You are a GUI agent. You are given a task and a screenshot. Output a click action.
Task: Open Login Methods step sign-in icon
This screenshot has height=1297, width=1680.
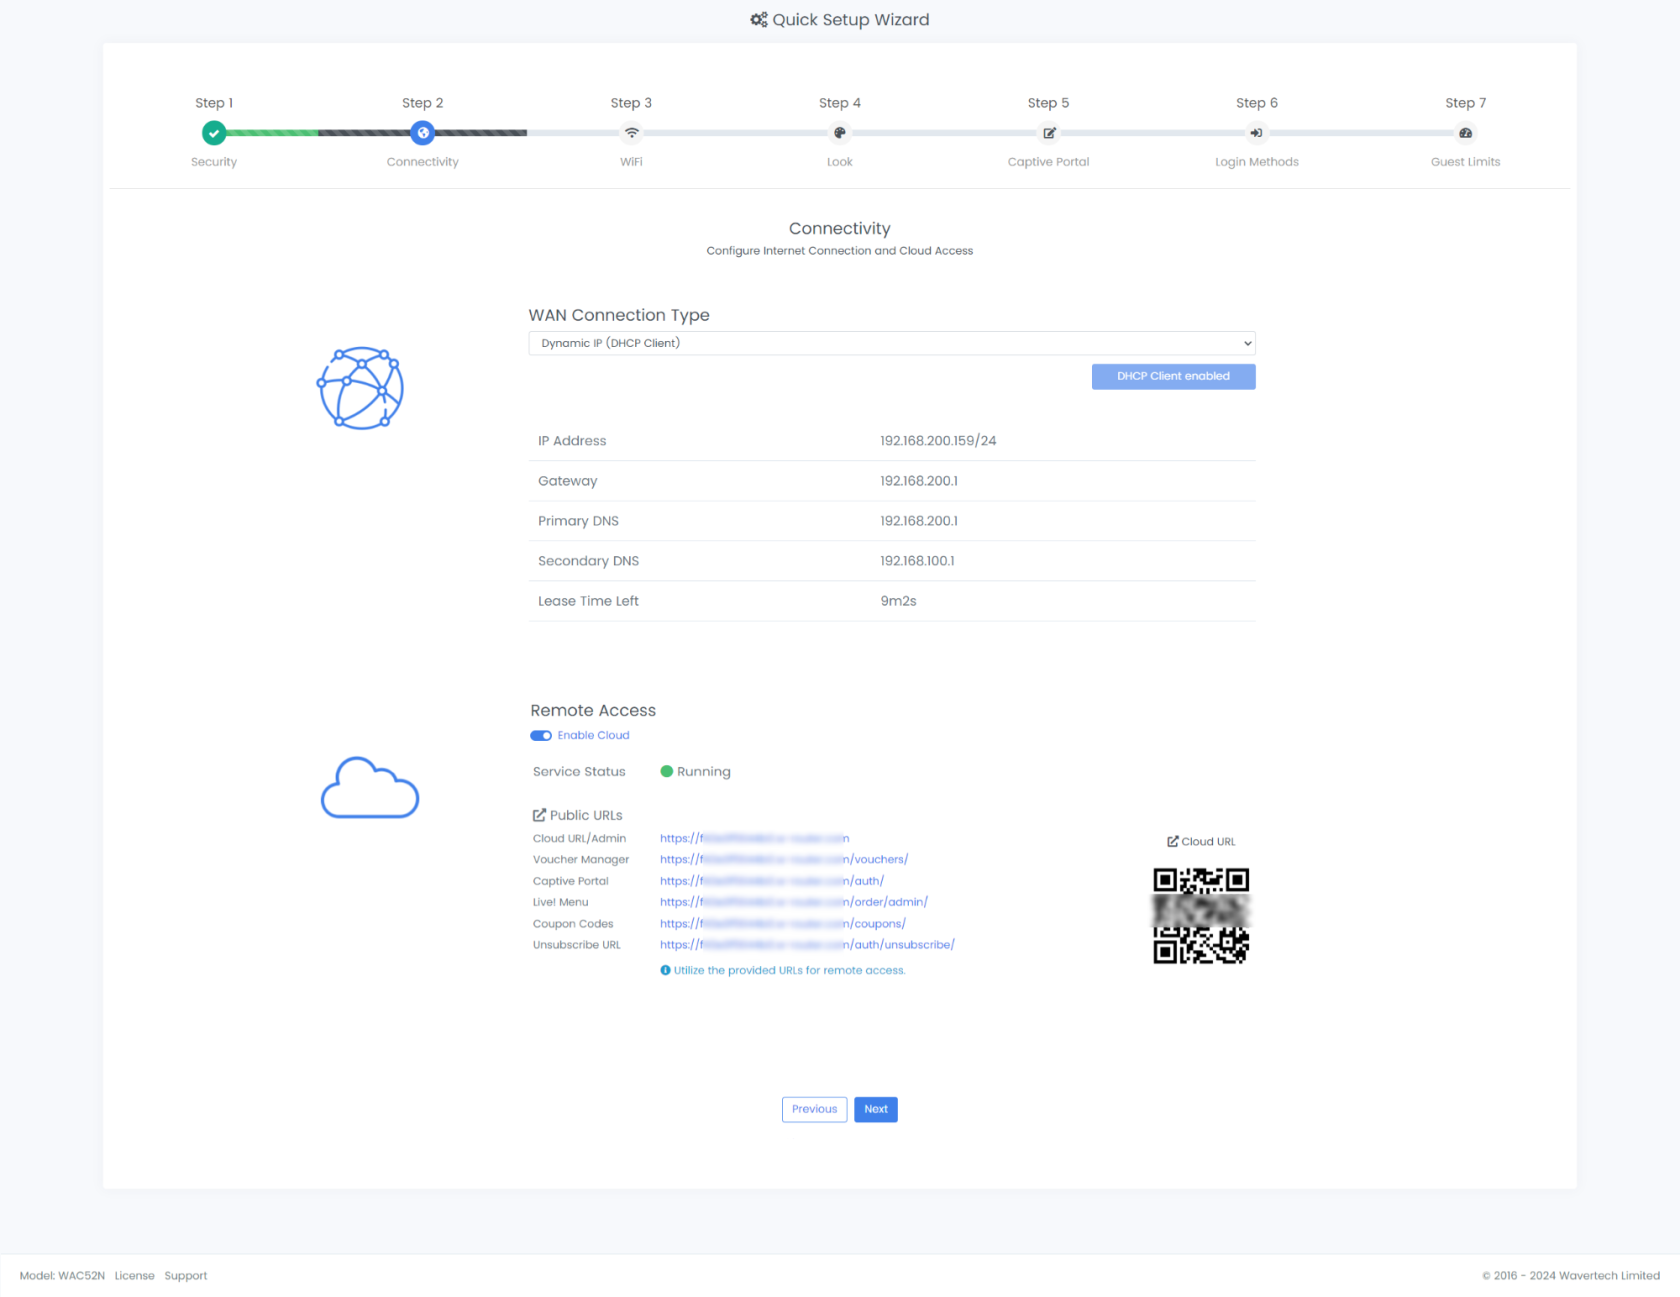[x=1257, y=133]
